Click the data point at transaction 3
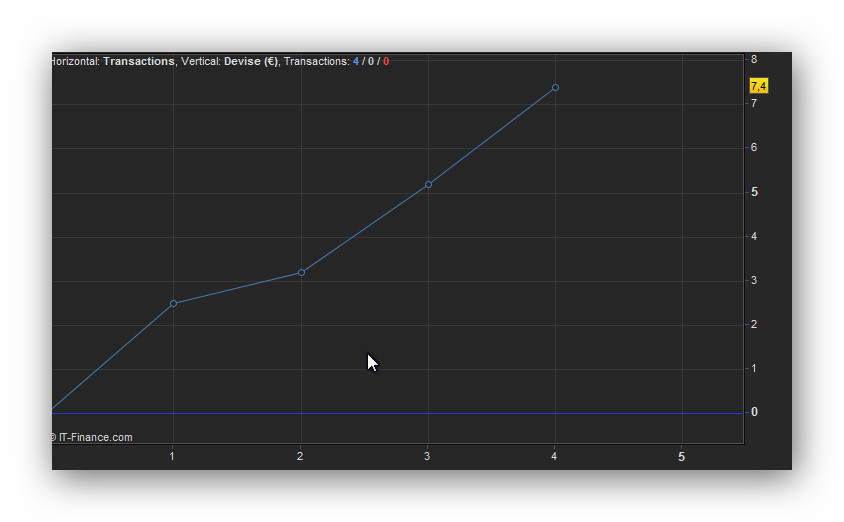Screen dimensions: 844x522 coord(428,185)
